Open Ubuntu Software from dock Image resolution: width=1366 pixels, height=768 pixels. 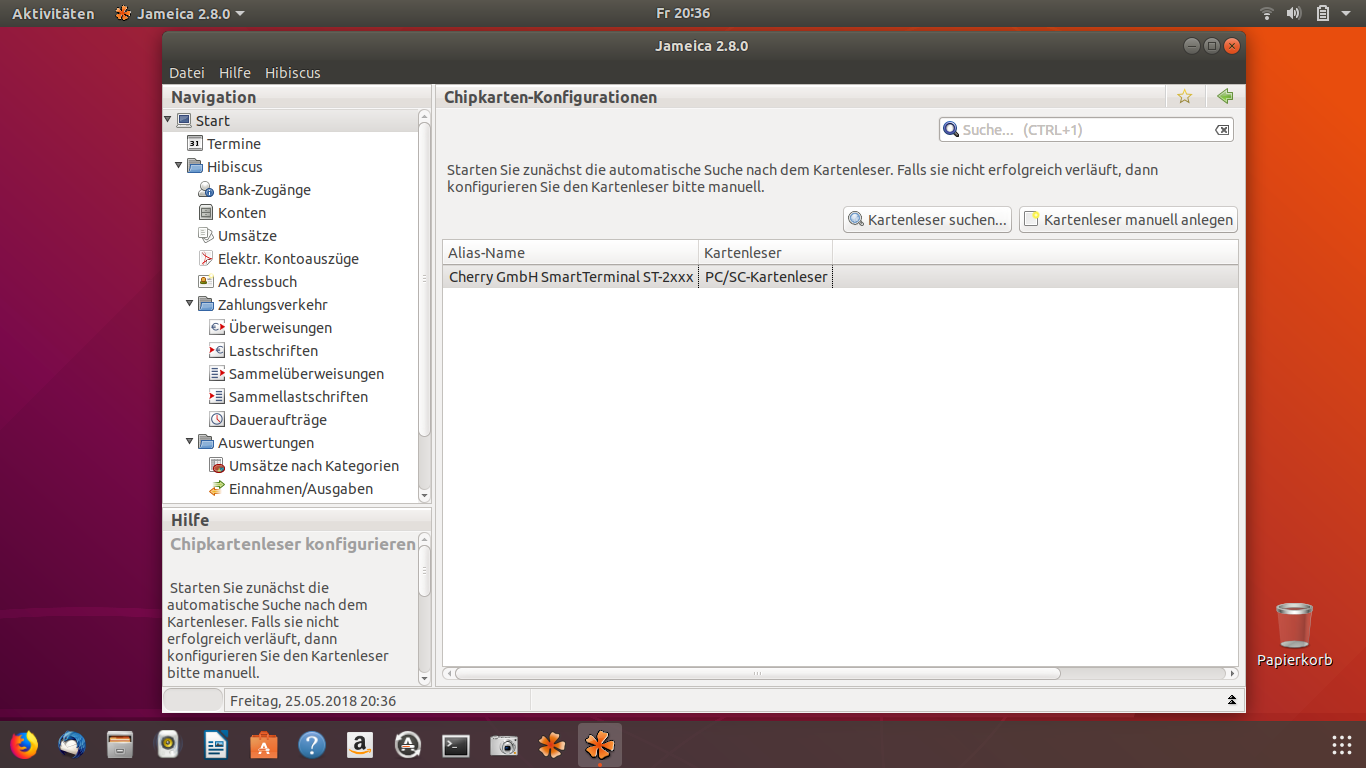pyautogui.click(x=264, y=745)
